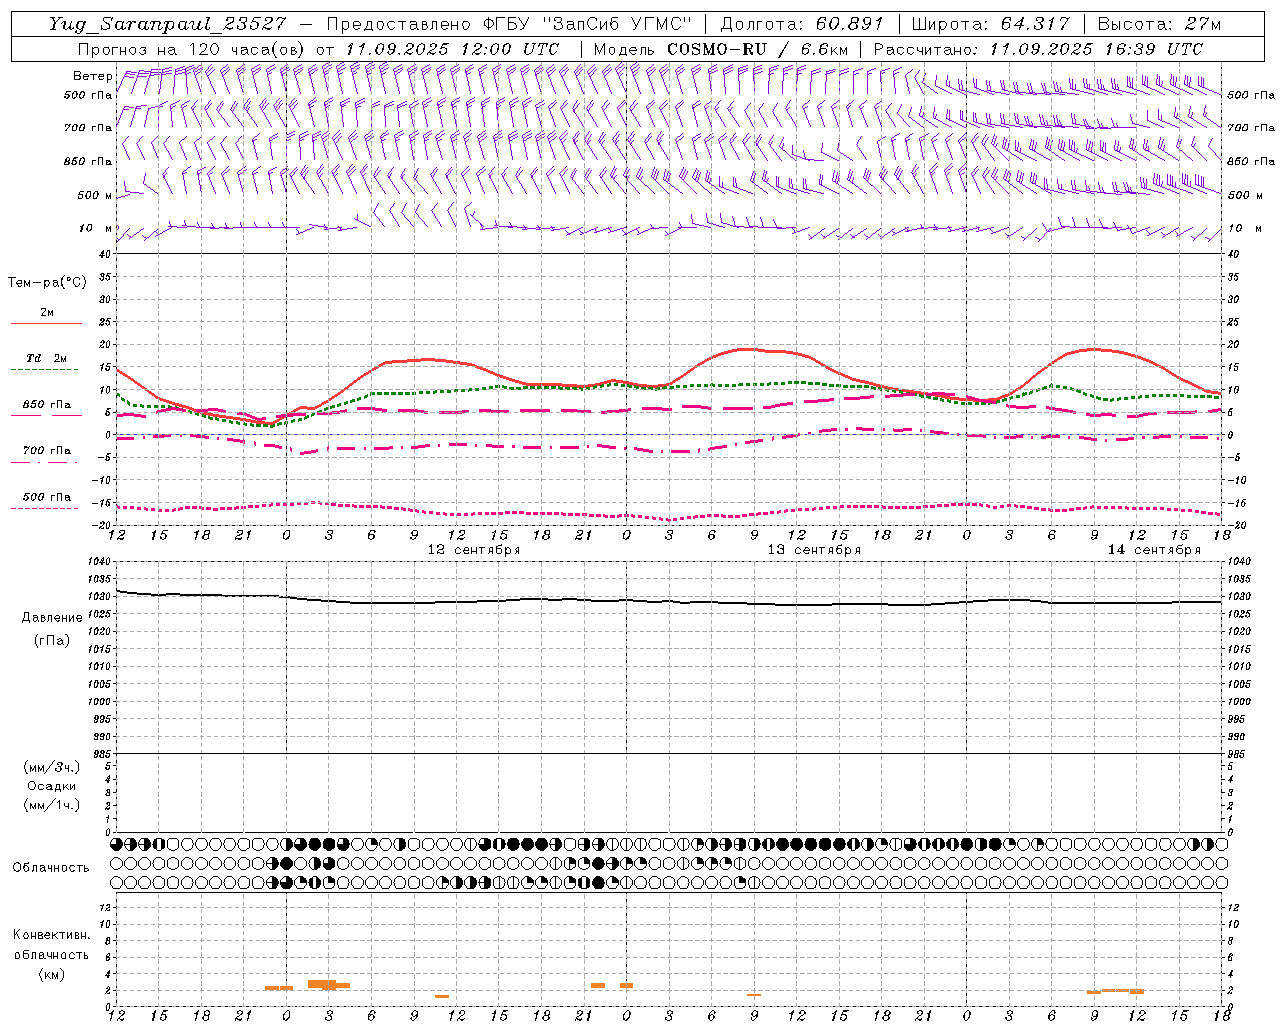Click the Ветер panel label
This screenshot has height=1024, width=1280.
pyautogui.click(x=92, y=76)
